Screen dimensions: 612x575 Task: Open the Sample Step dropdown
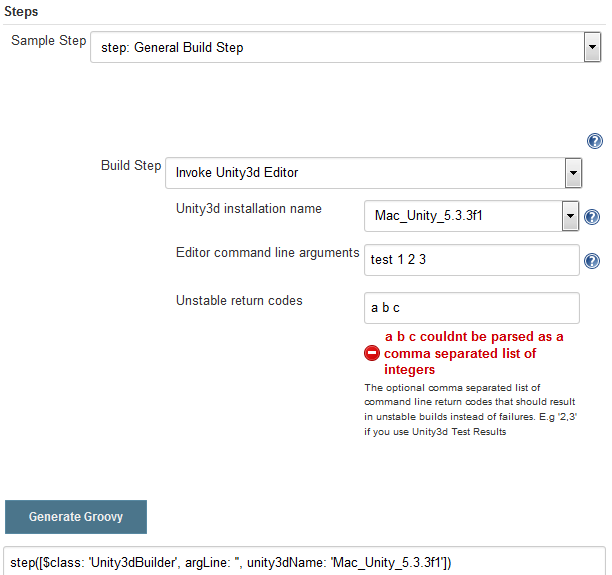coord(345,47)
